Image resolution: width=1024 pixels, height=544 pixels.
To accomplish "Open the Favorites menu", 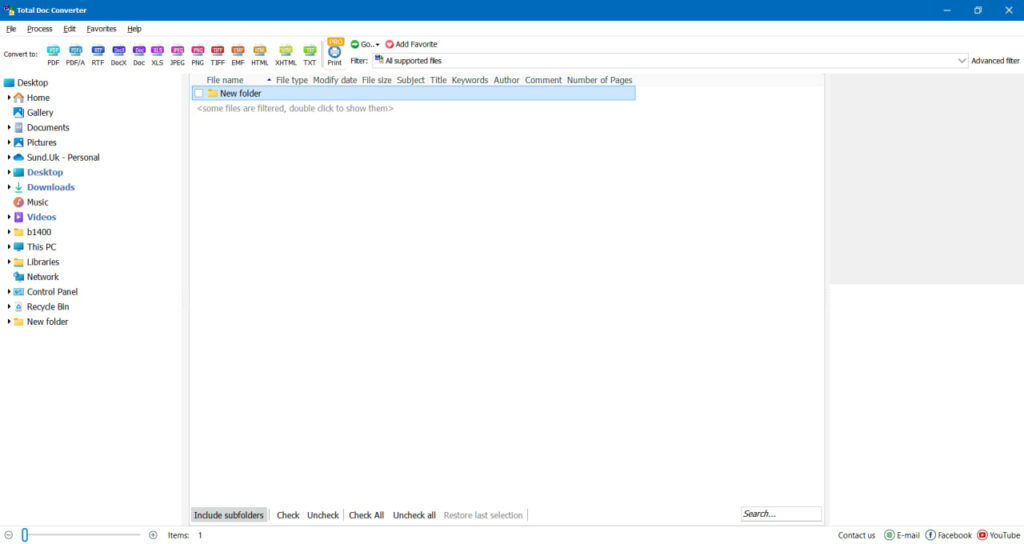I will pyautogui.click(x=101, y=29).
